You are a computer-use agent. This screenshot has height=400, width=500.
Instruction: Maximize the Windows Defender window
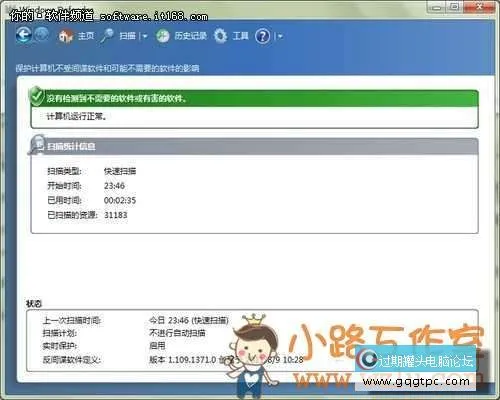click(x=454, y=7)
